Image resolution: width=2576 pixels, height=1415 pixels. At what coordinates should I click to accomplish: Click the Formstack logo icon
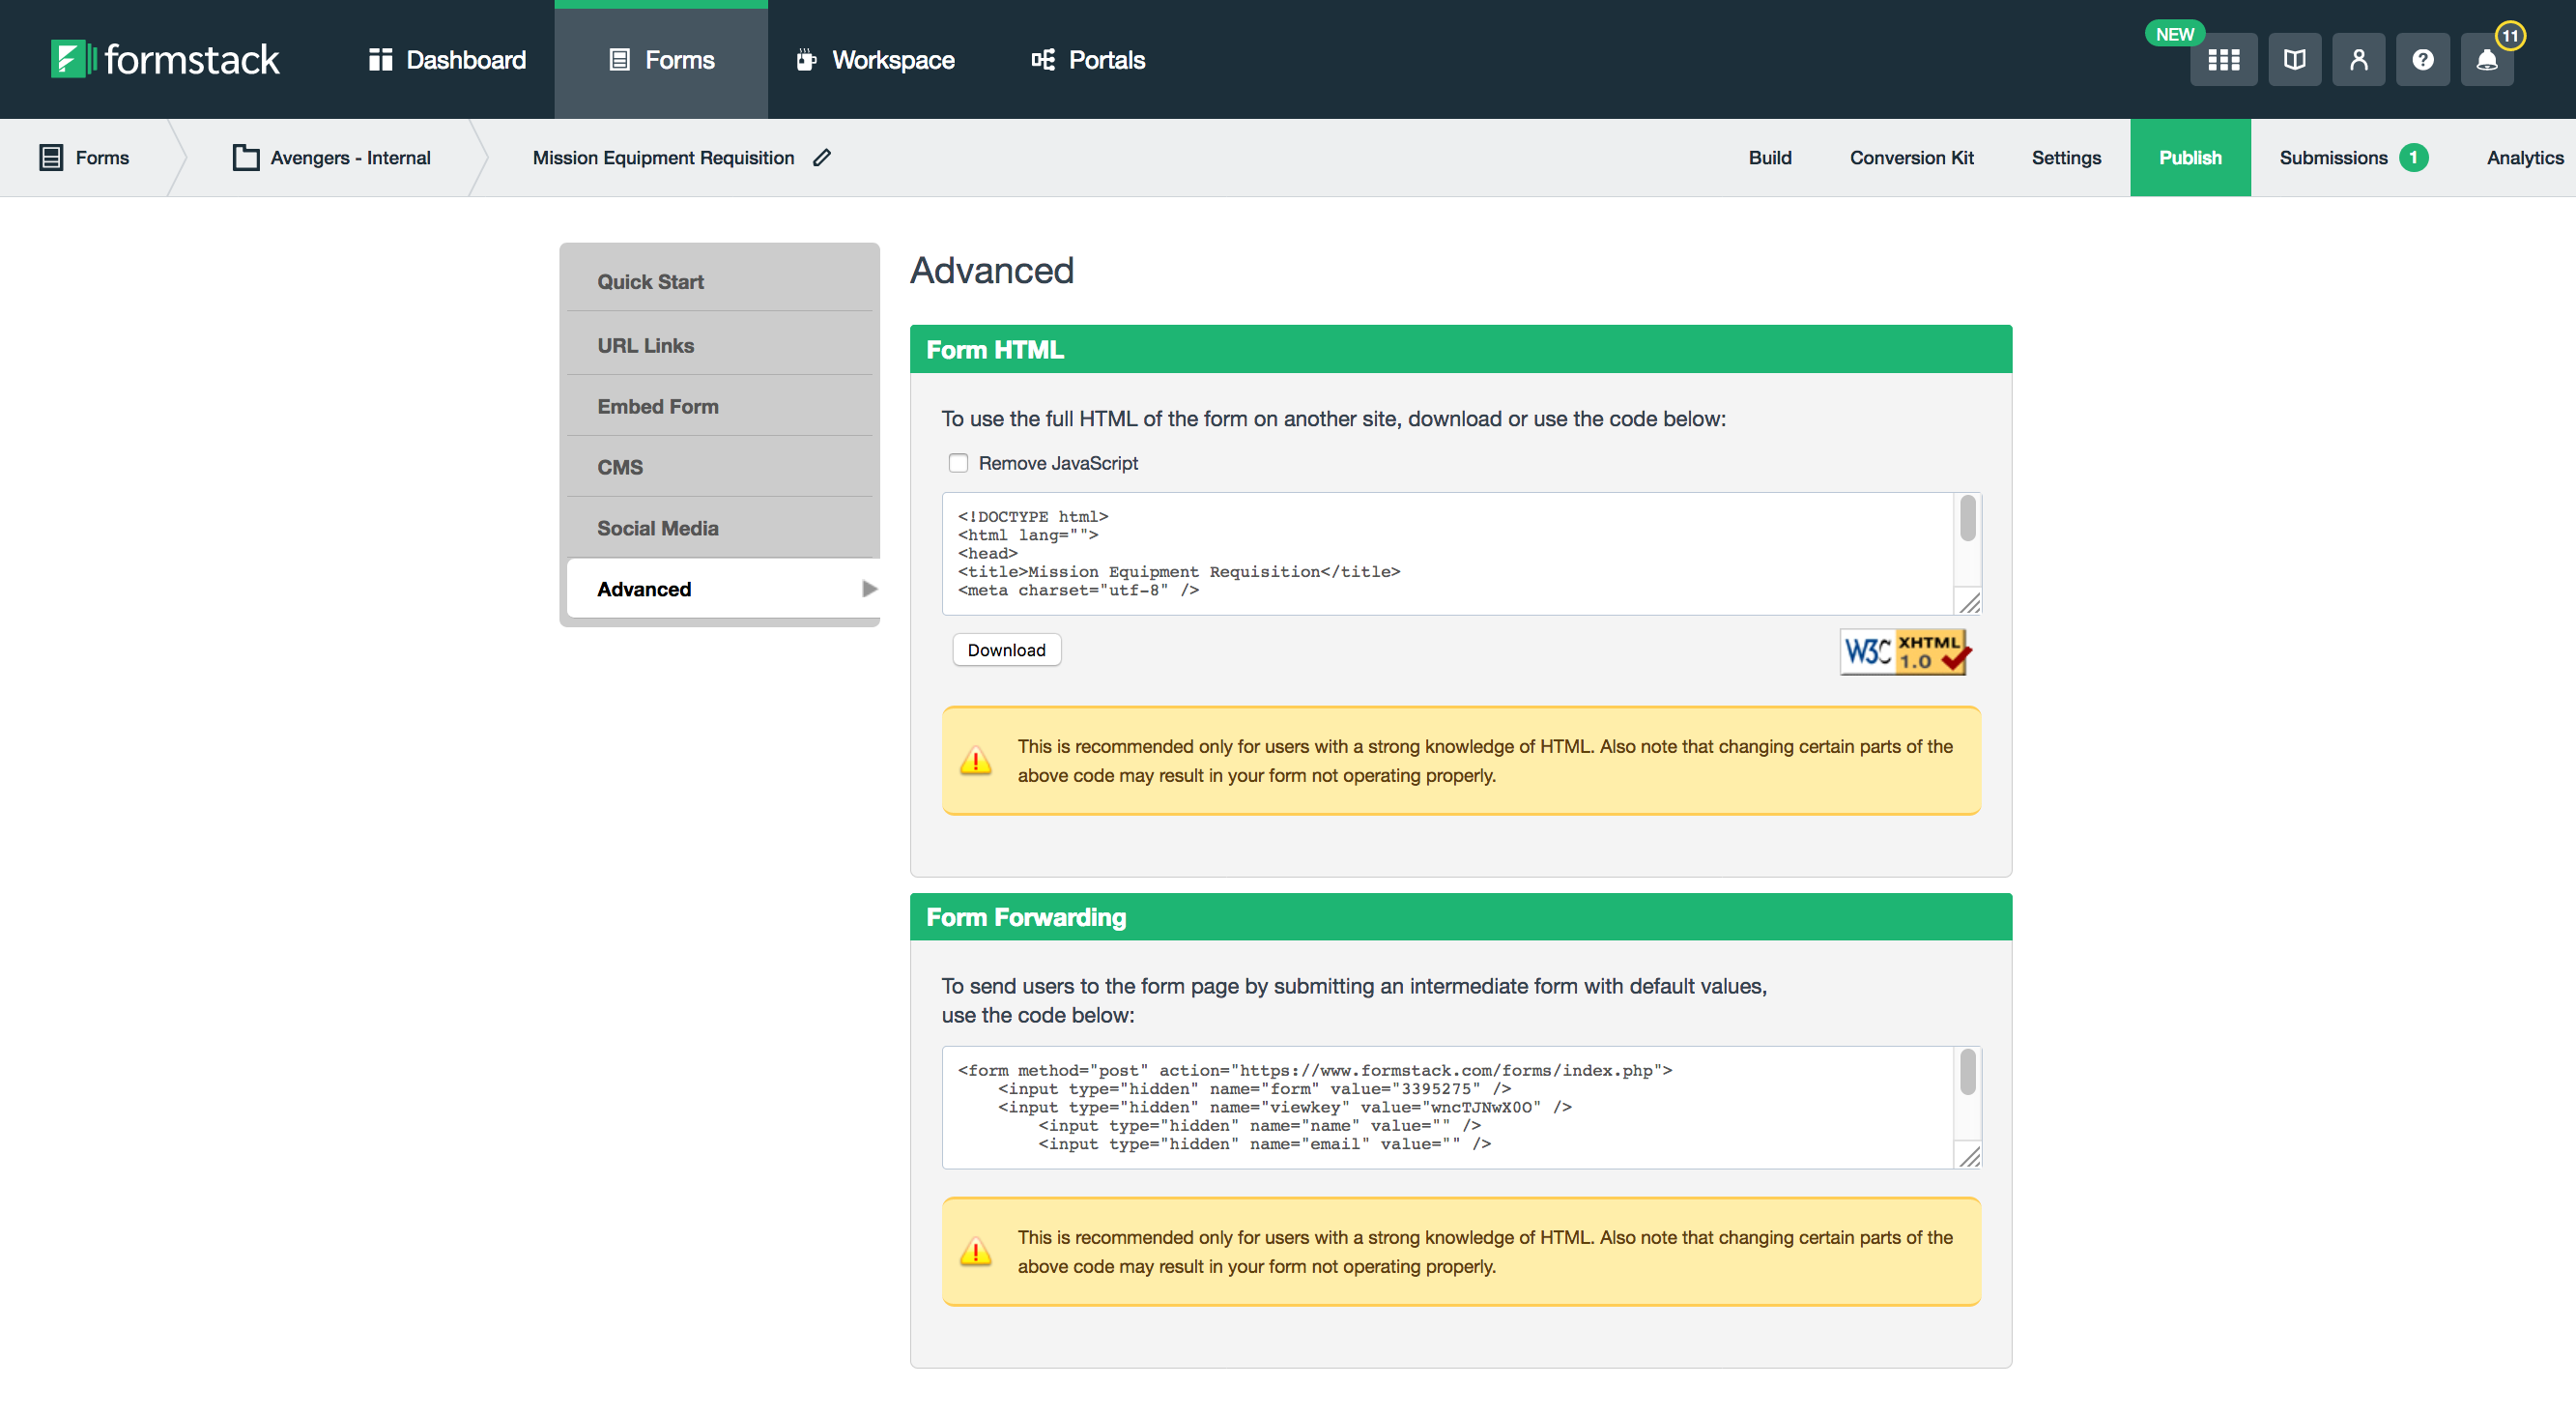(x=70, y=59)
